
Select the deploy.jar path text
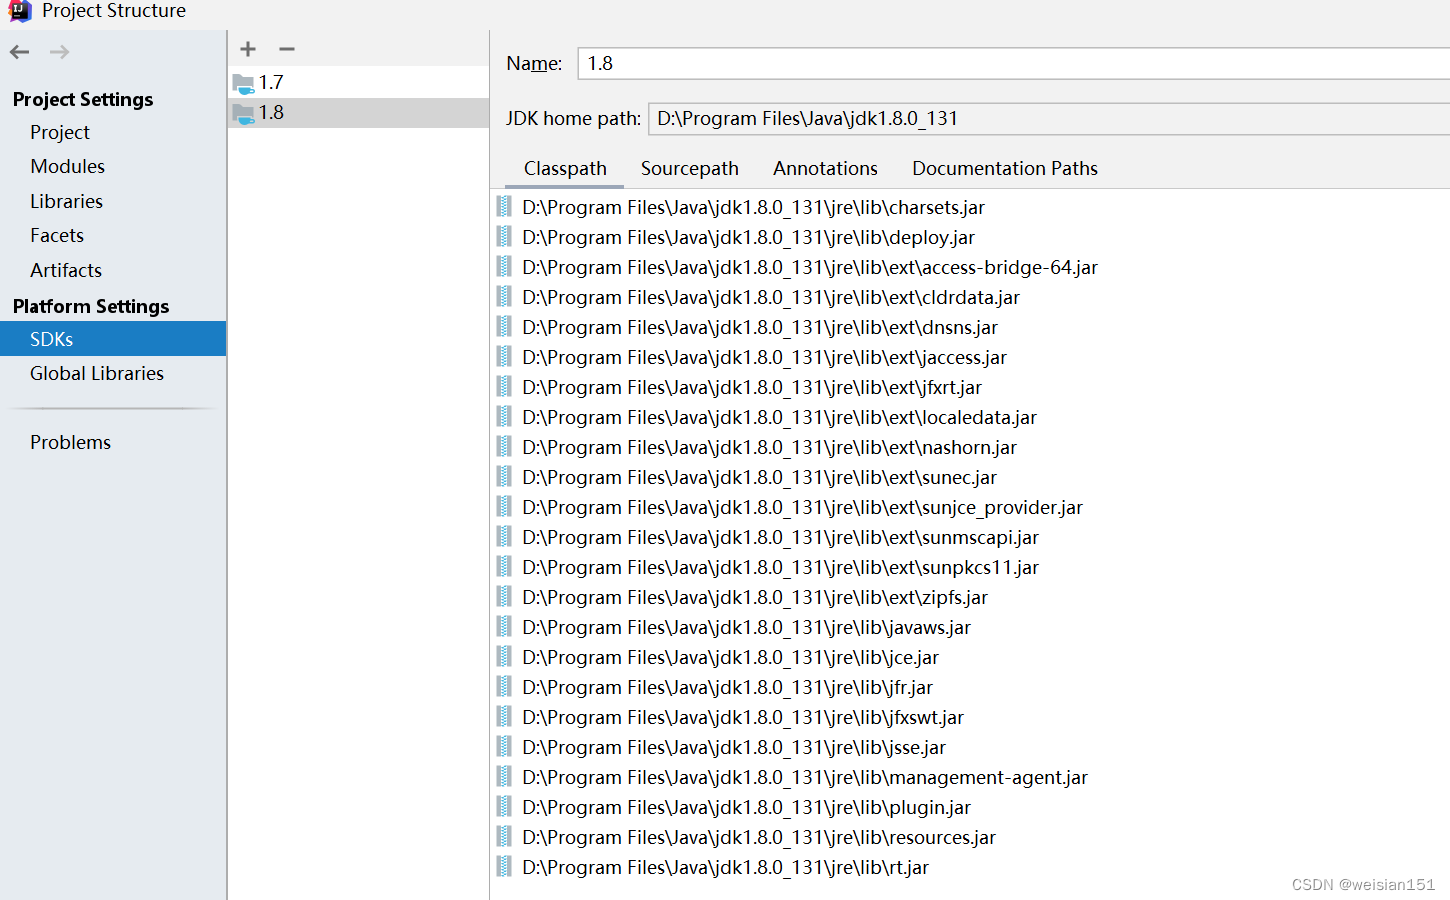(748, 237)
